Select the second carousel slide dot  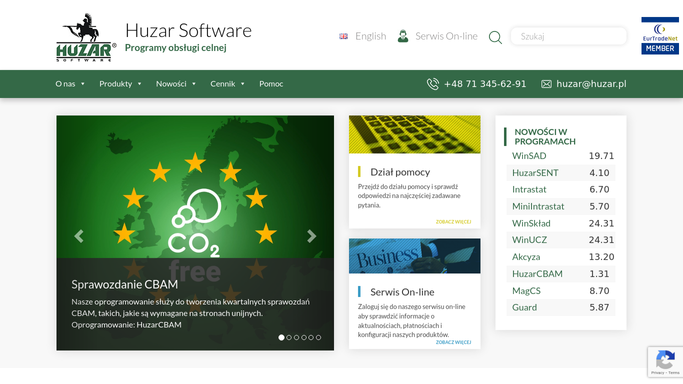289,337
